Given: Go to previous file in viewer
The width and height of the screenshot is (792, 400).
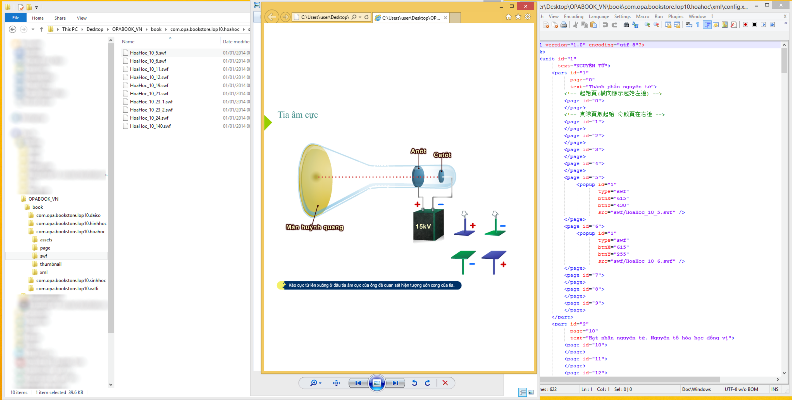Looking at the screenshot, I should pyautogui.click(x=357, y=383).
